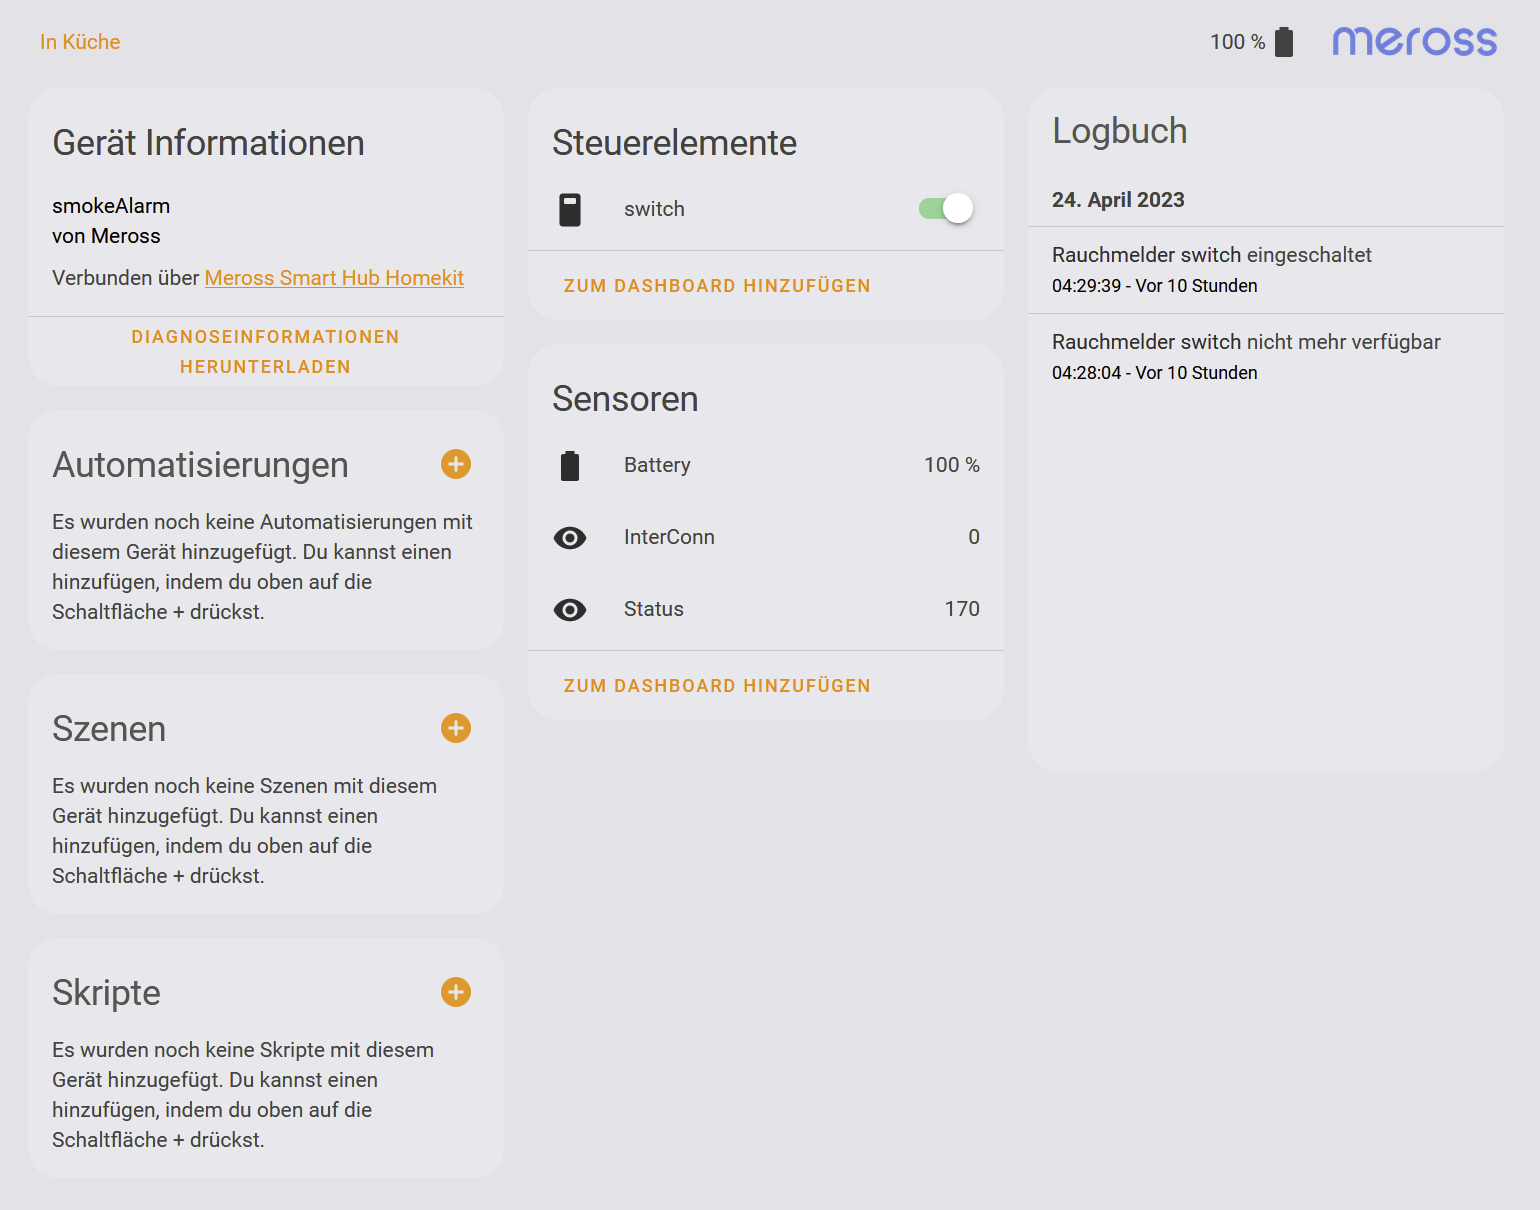Viewport: 1540px width, 1210px height.
Task: Add Sensoren to dashboard via Zum Dashboard hinzufügen
Action: point(717,685)
